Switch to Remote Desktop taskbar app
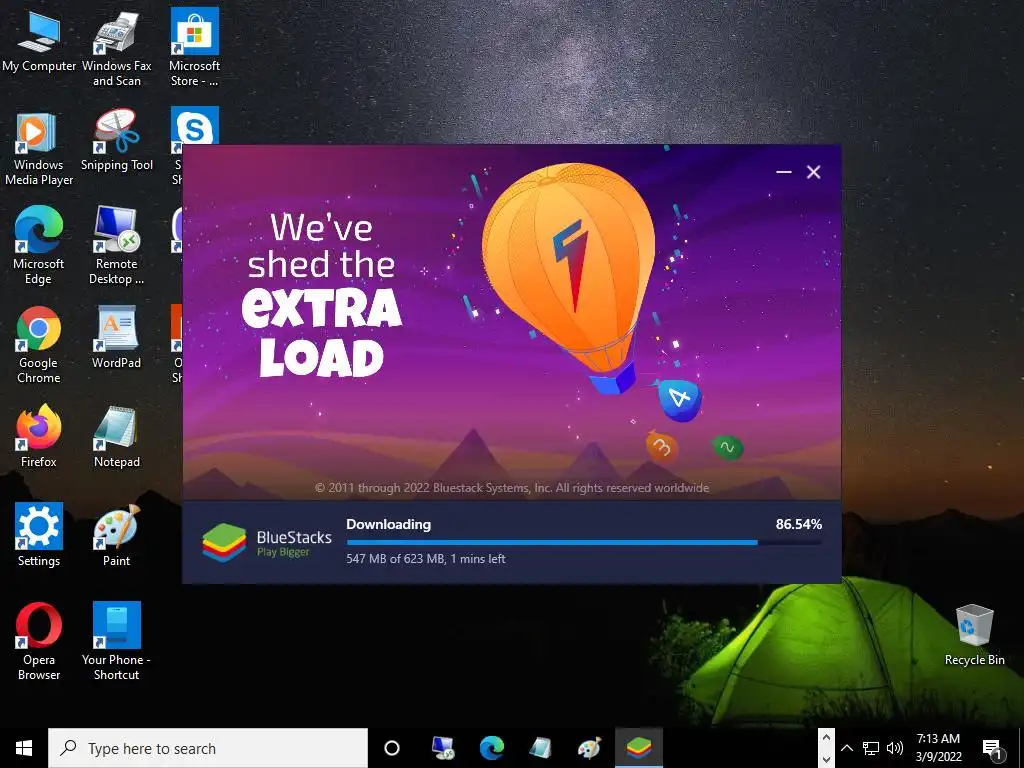Image resolution: width=1024 pixels, height=768 pixels. point(443,748)
